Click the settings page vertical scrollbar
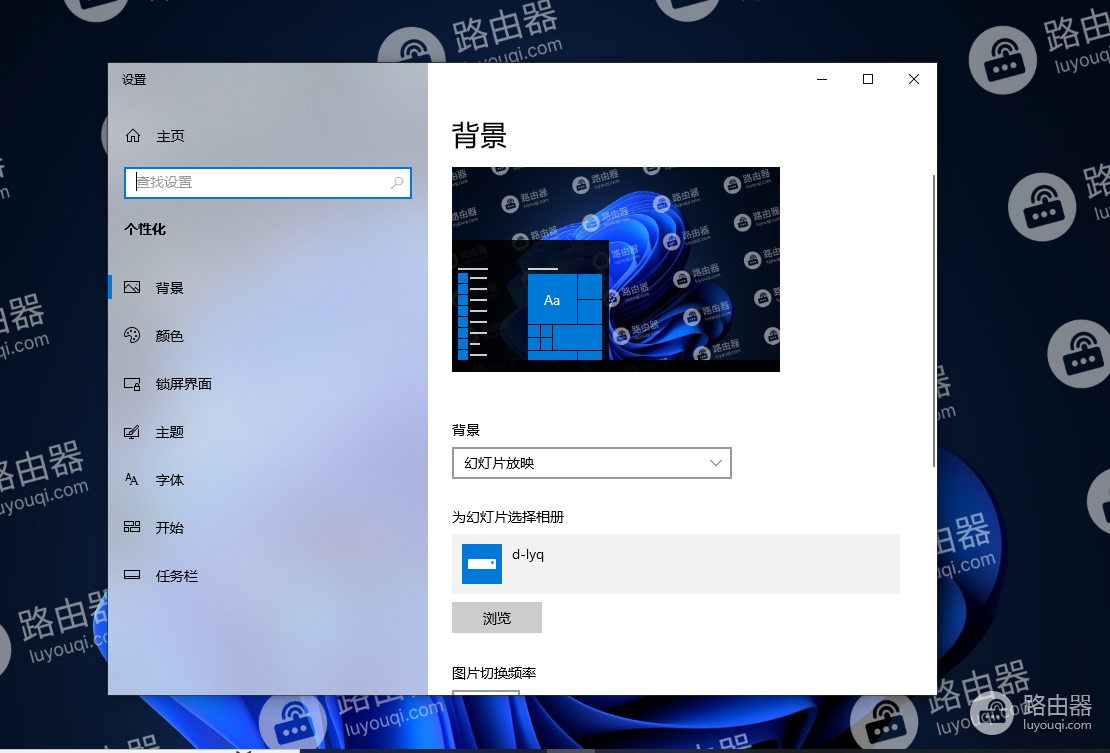 (934, 321)
